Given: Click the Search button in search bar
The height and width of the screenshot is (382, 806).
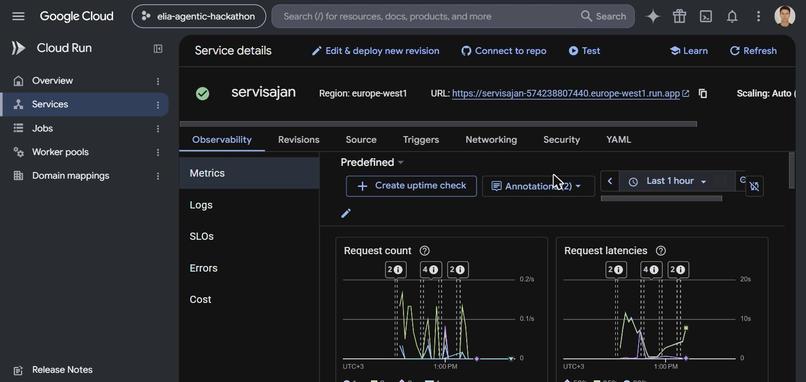Looking at the screenshot, I should pos(604,16).
